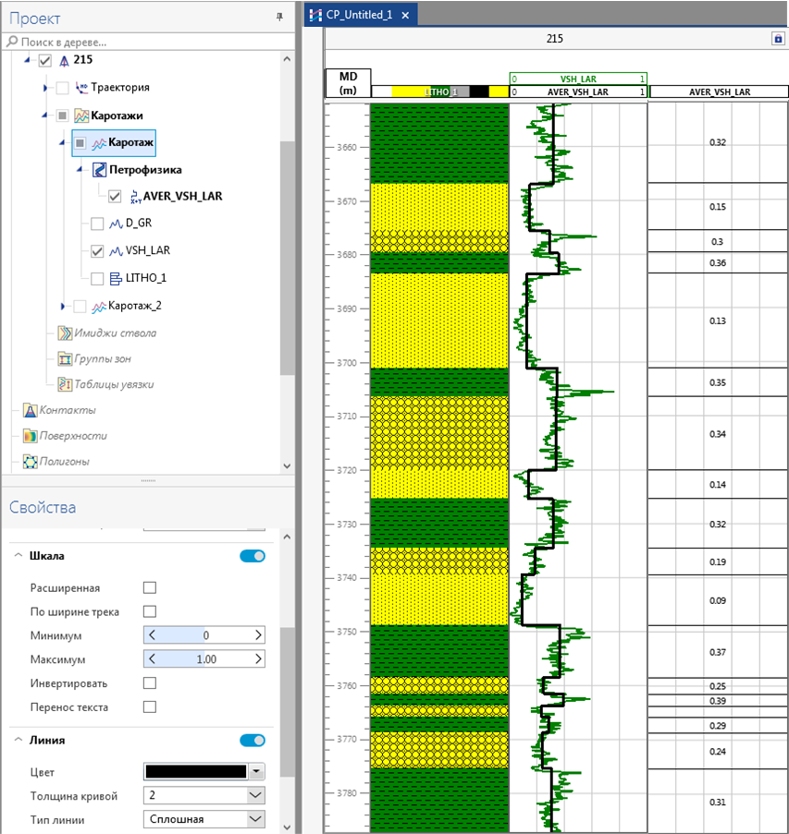Enable the Инвертировать checkbox
This screenshot has height=834, width=789.
point(150,683)
